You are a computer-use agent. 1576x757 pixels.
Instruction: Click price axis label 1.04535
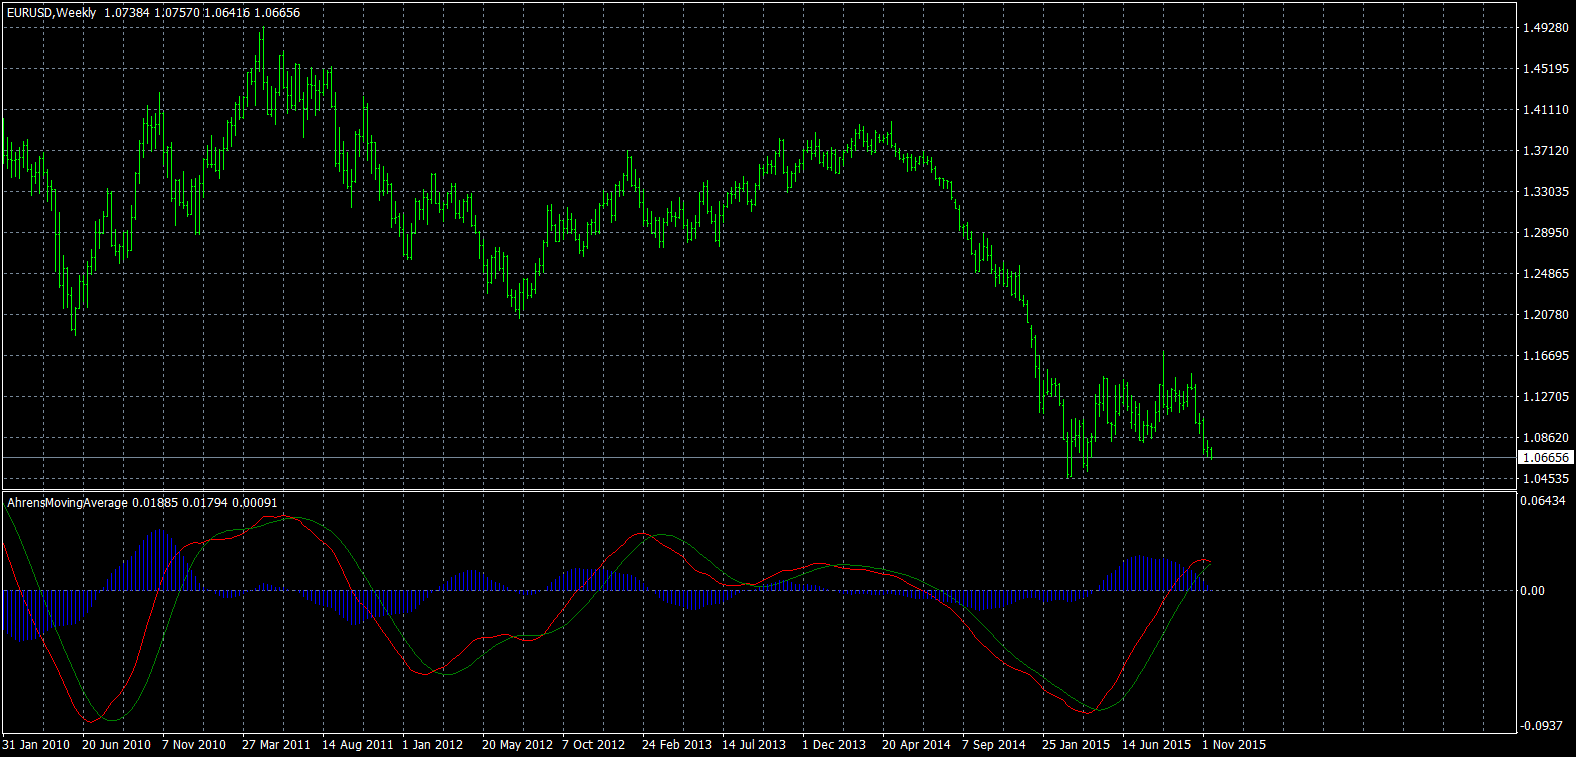pyautogui.click(x=1545, y=479)
